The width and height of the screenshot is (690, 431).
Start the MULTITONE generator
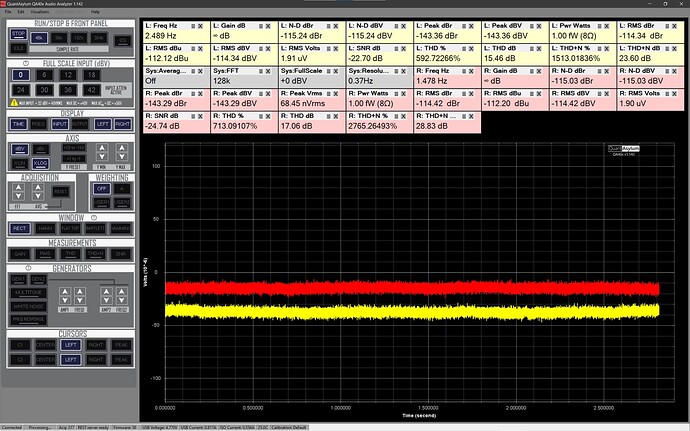click(29, 293)
